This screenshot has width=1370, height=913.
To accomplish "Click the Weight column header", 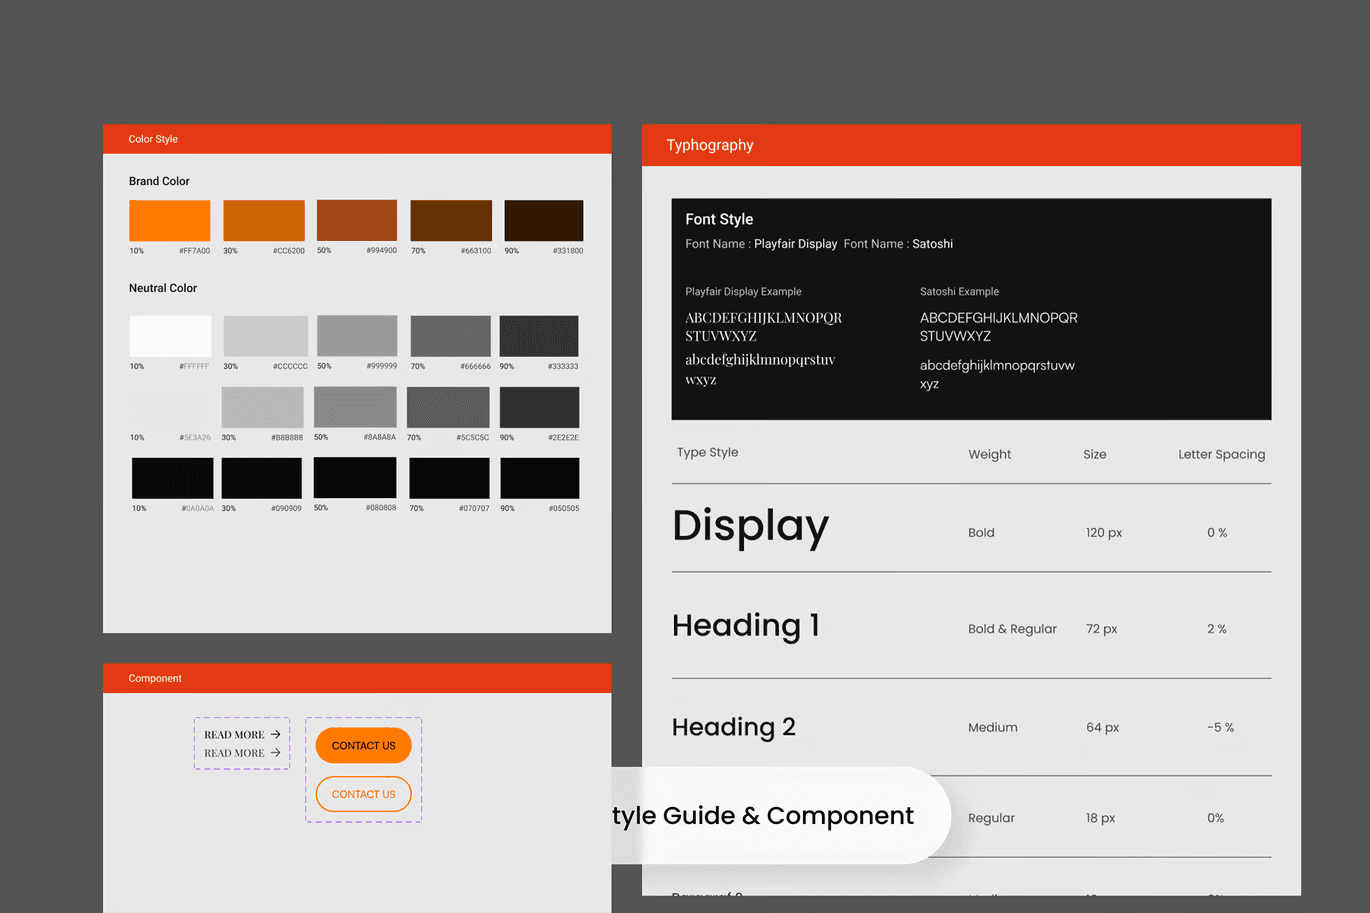I will [989, 454].
